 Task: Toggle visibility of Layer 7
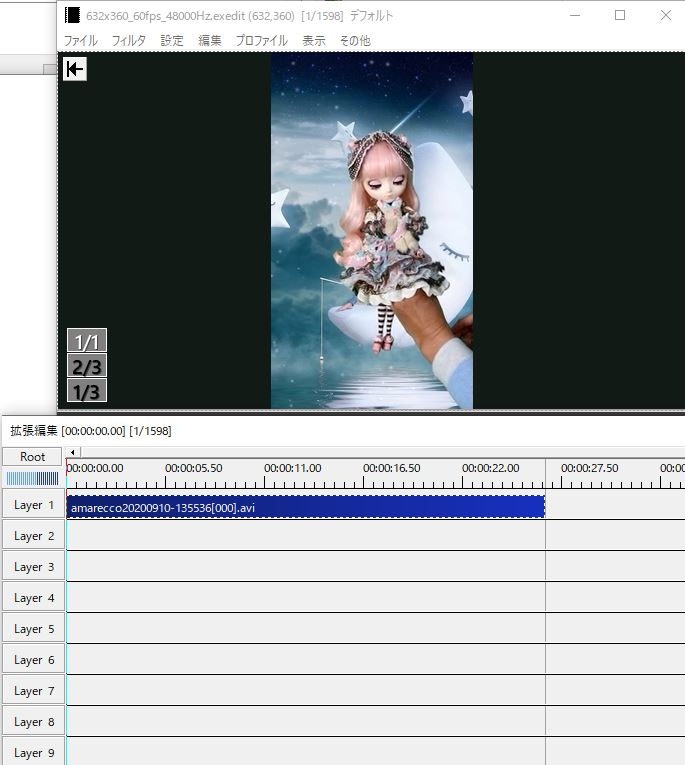[34, 691]
